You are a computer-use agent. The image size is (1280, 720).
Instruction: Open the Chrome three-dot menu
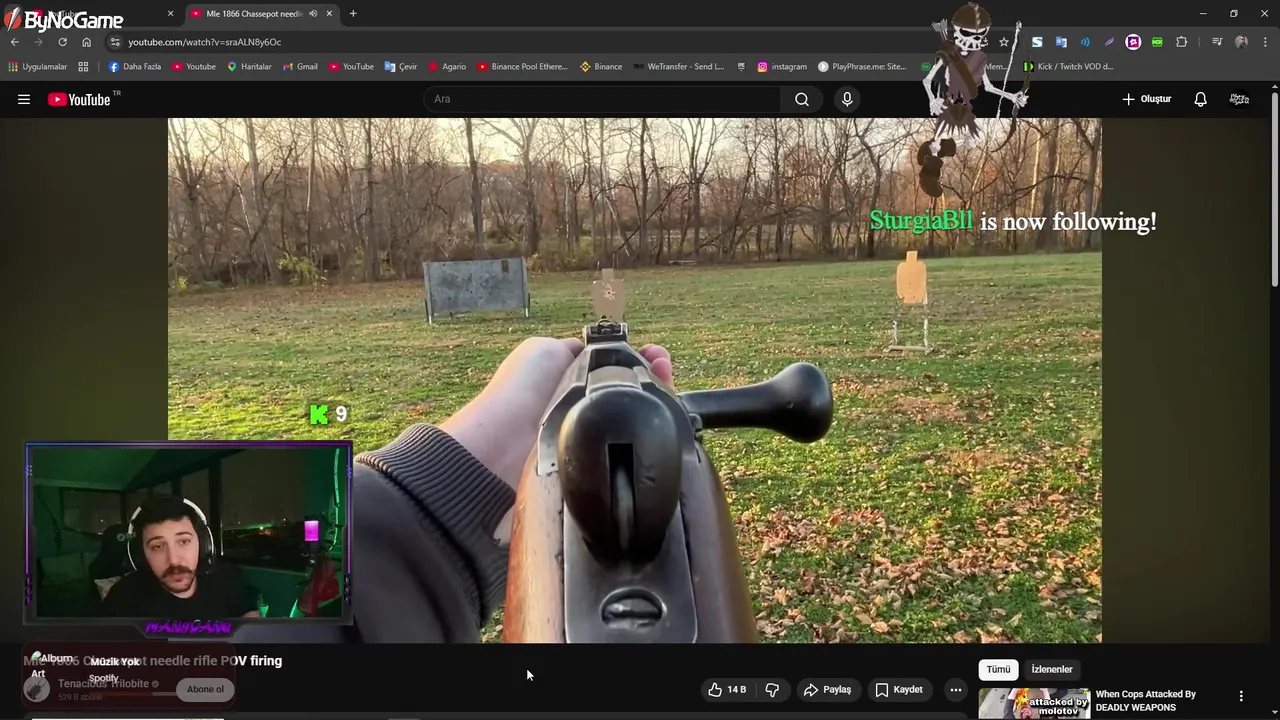(x=1264, y=42)
